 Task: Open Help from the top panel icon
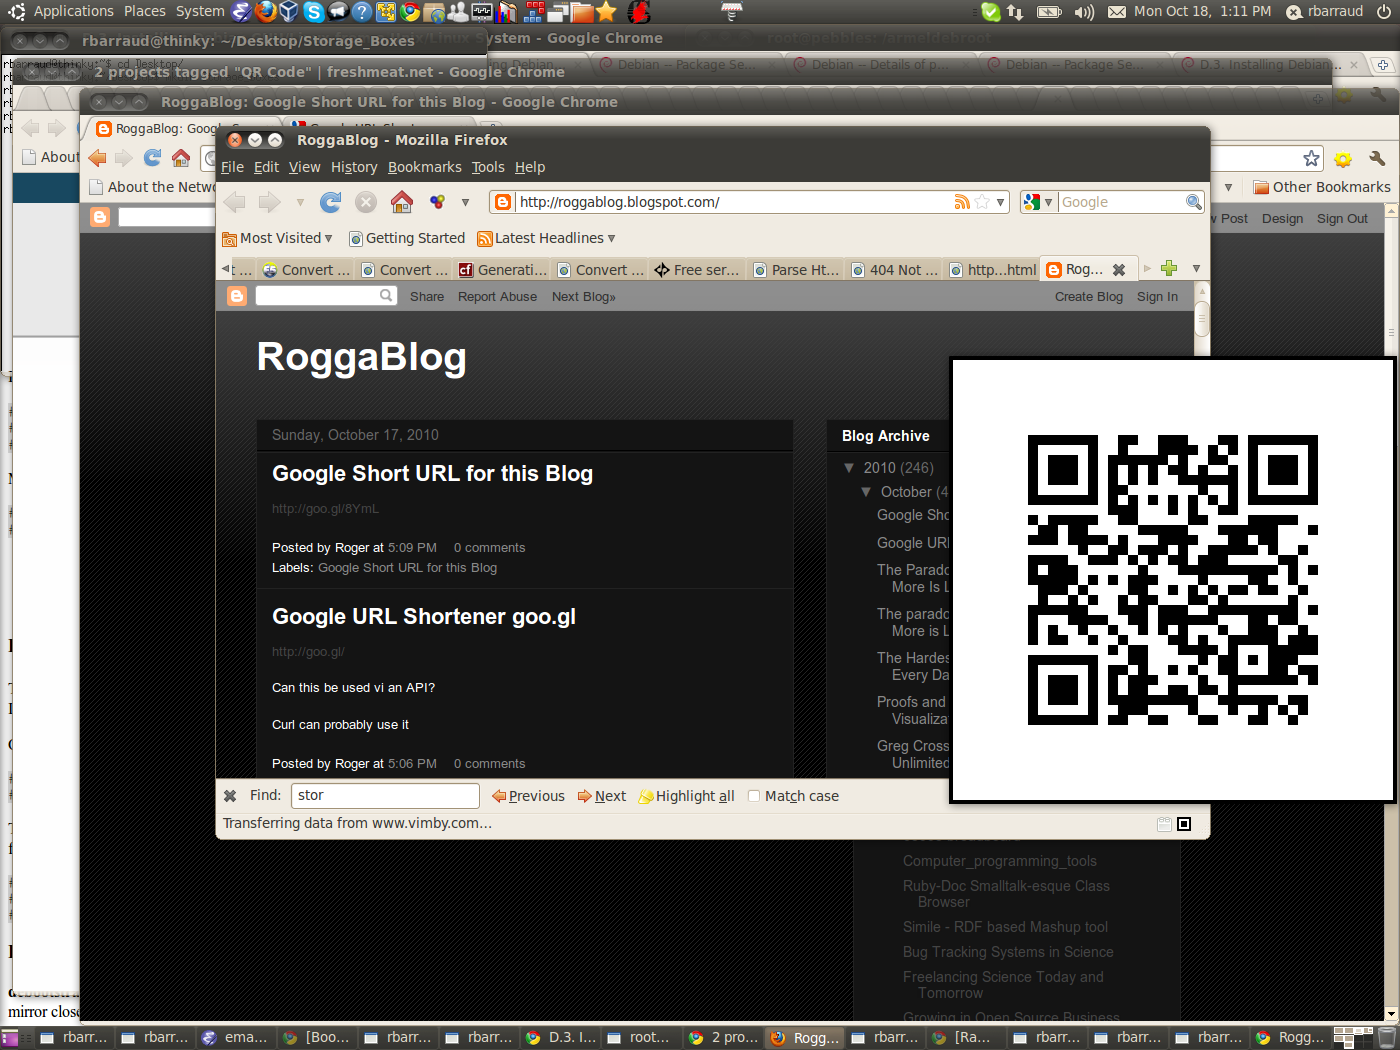[x=361, y=12]
